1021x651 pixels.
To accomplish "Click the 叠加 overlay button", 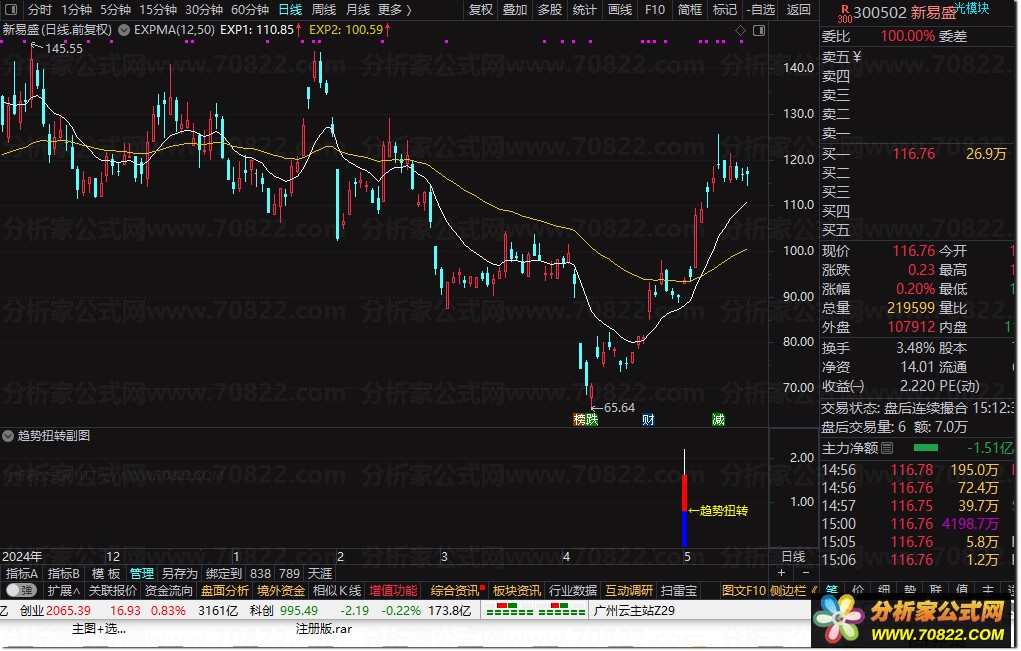I will 515,10.
